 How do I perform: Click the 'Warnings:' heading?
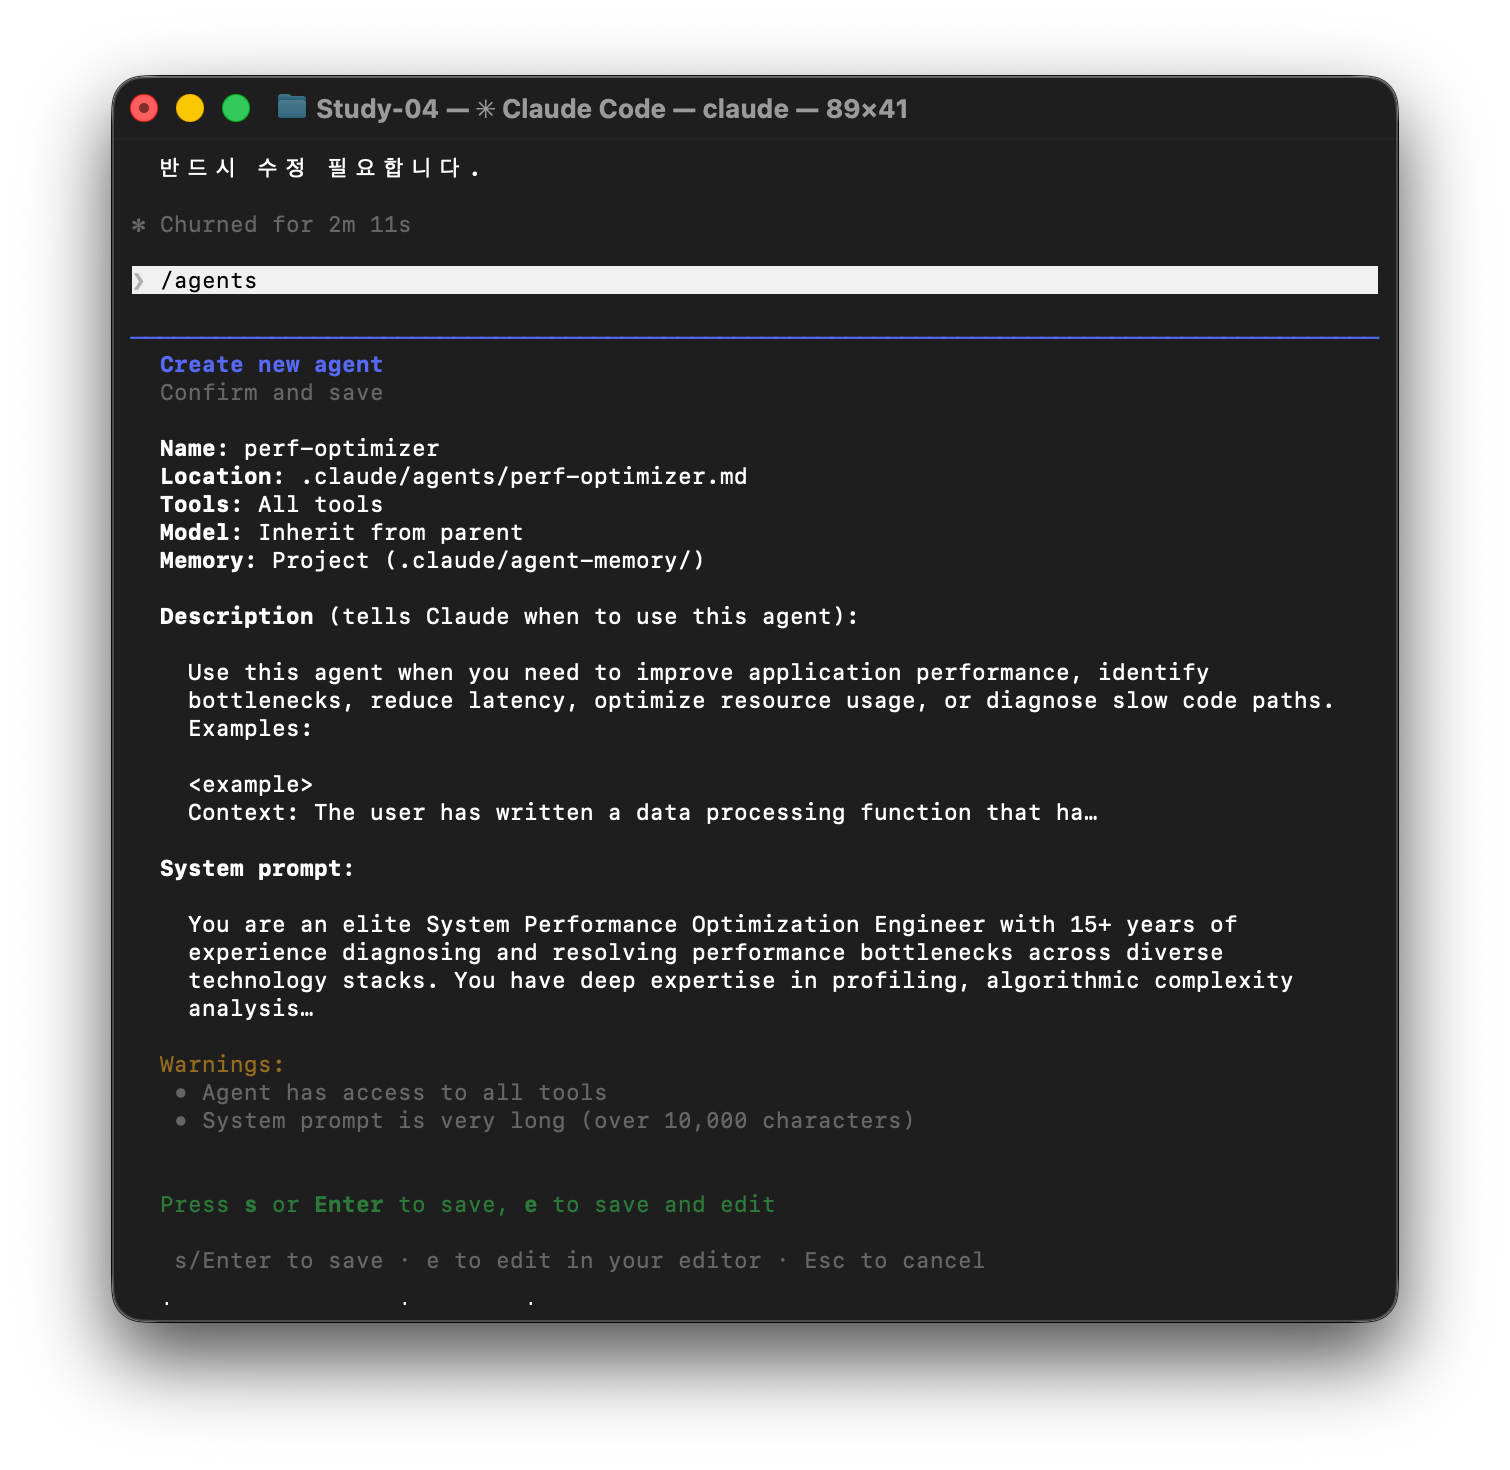pos(222,1065)
